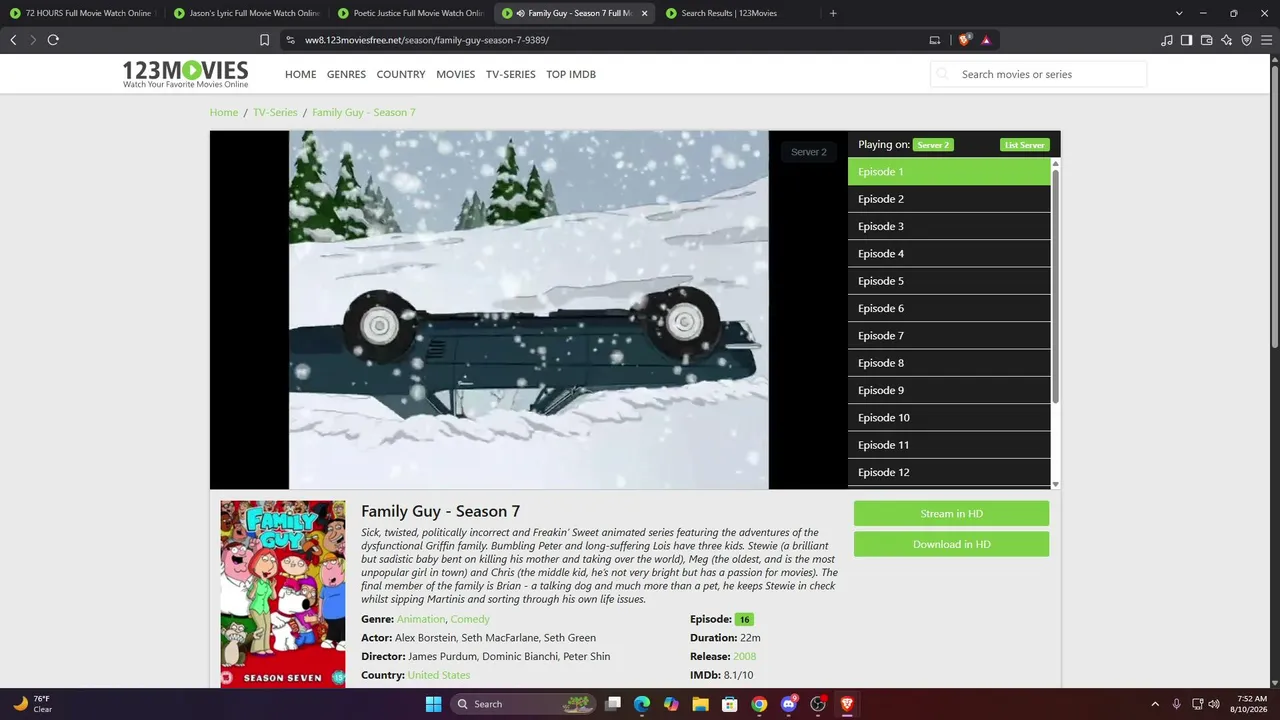
Task: Click the volume icon in system tray
Action: (1214, 704)
